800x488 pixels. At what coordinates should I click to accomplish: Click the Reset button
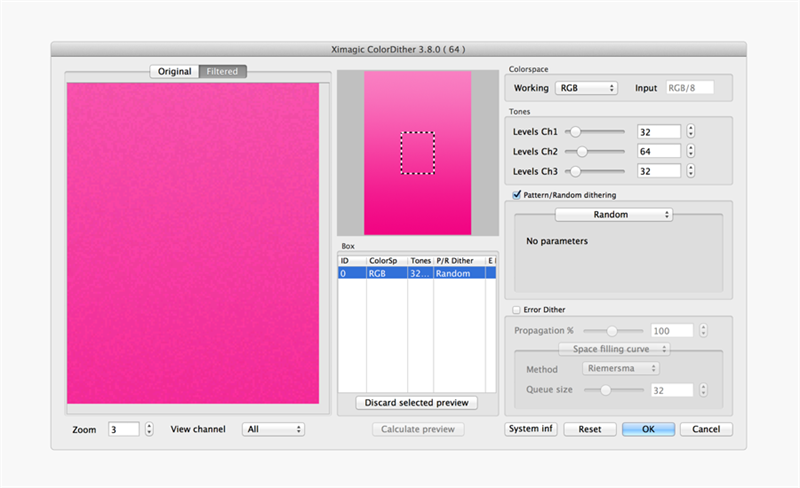pyautogui.click(x=590, y=429)
